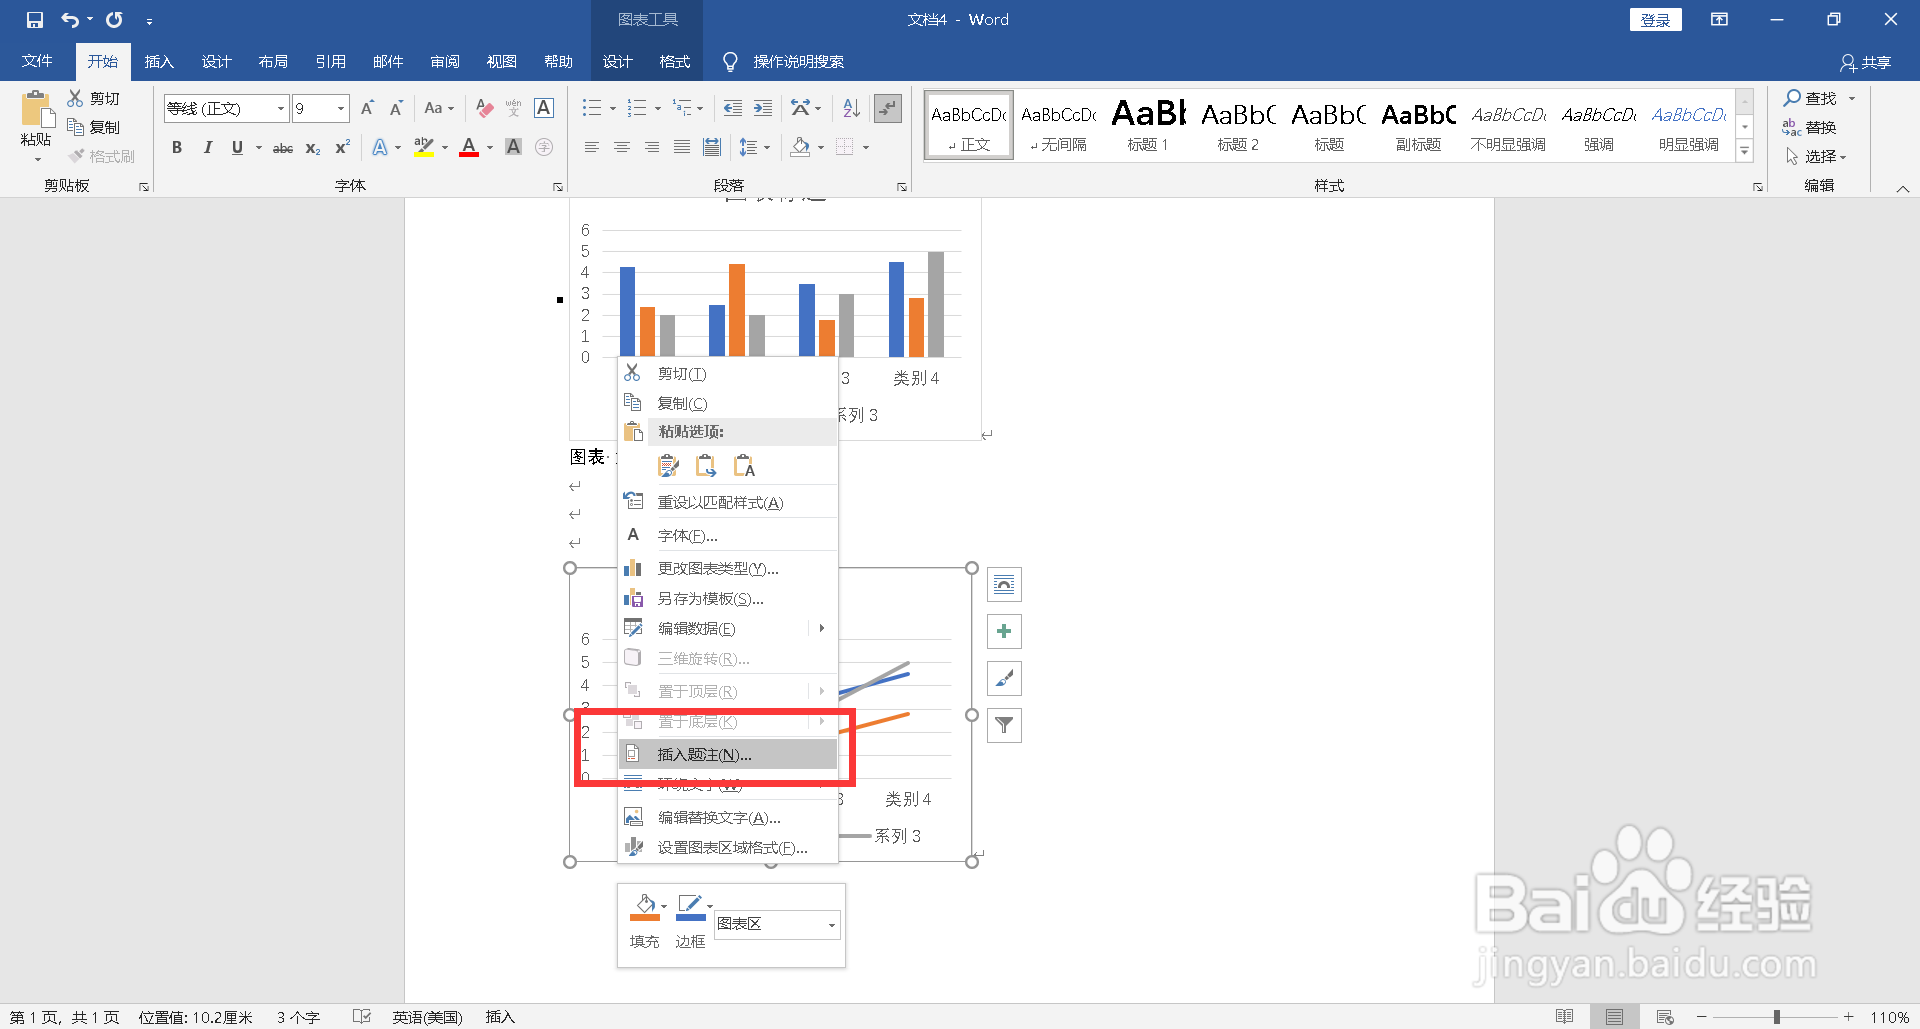This screenshot has height=1029, width=1920.
Task: Open Layout Options button beside chart
Action: [1004, 584]
